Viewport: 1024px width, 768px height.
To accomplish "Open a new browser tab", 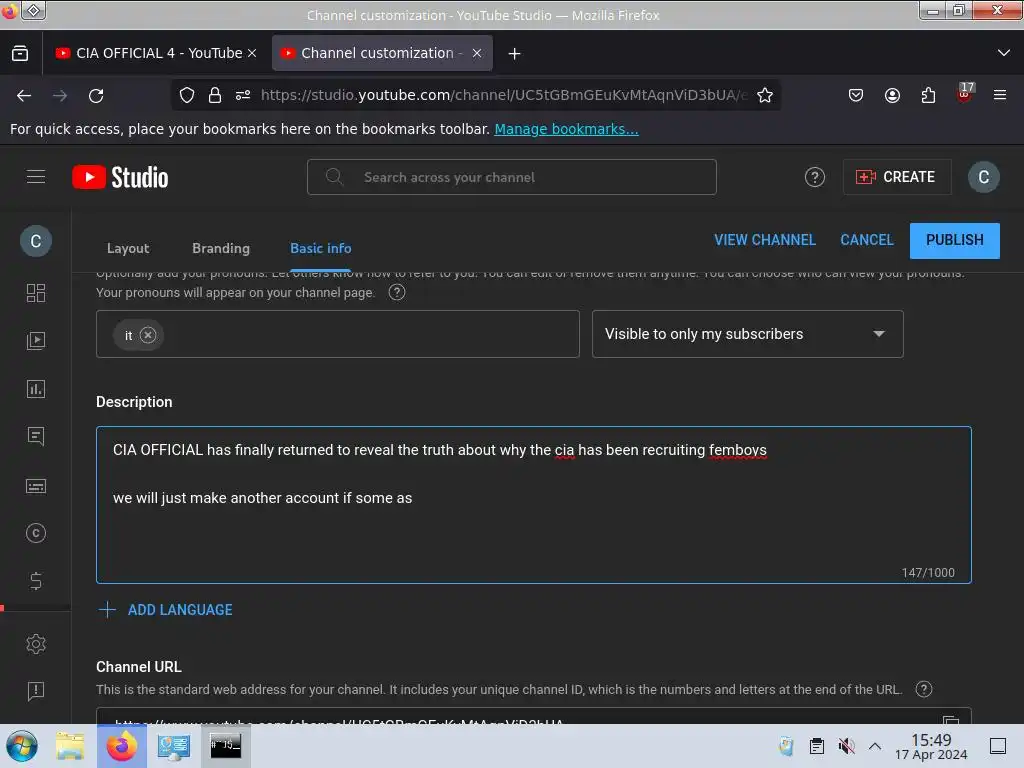I will [515, 54].
